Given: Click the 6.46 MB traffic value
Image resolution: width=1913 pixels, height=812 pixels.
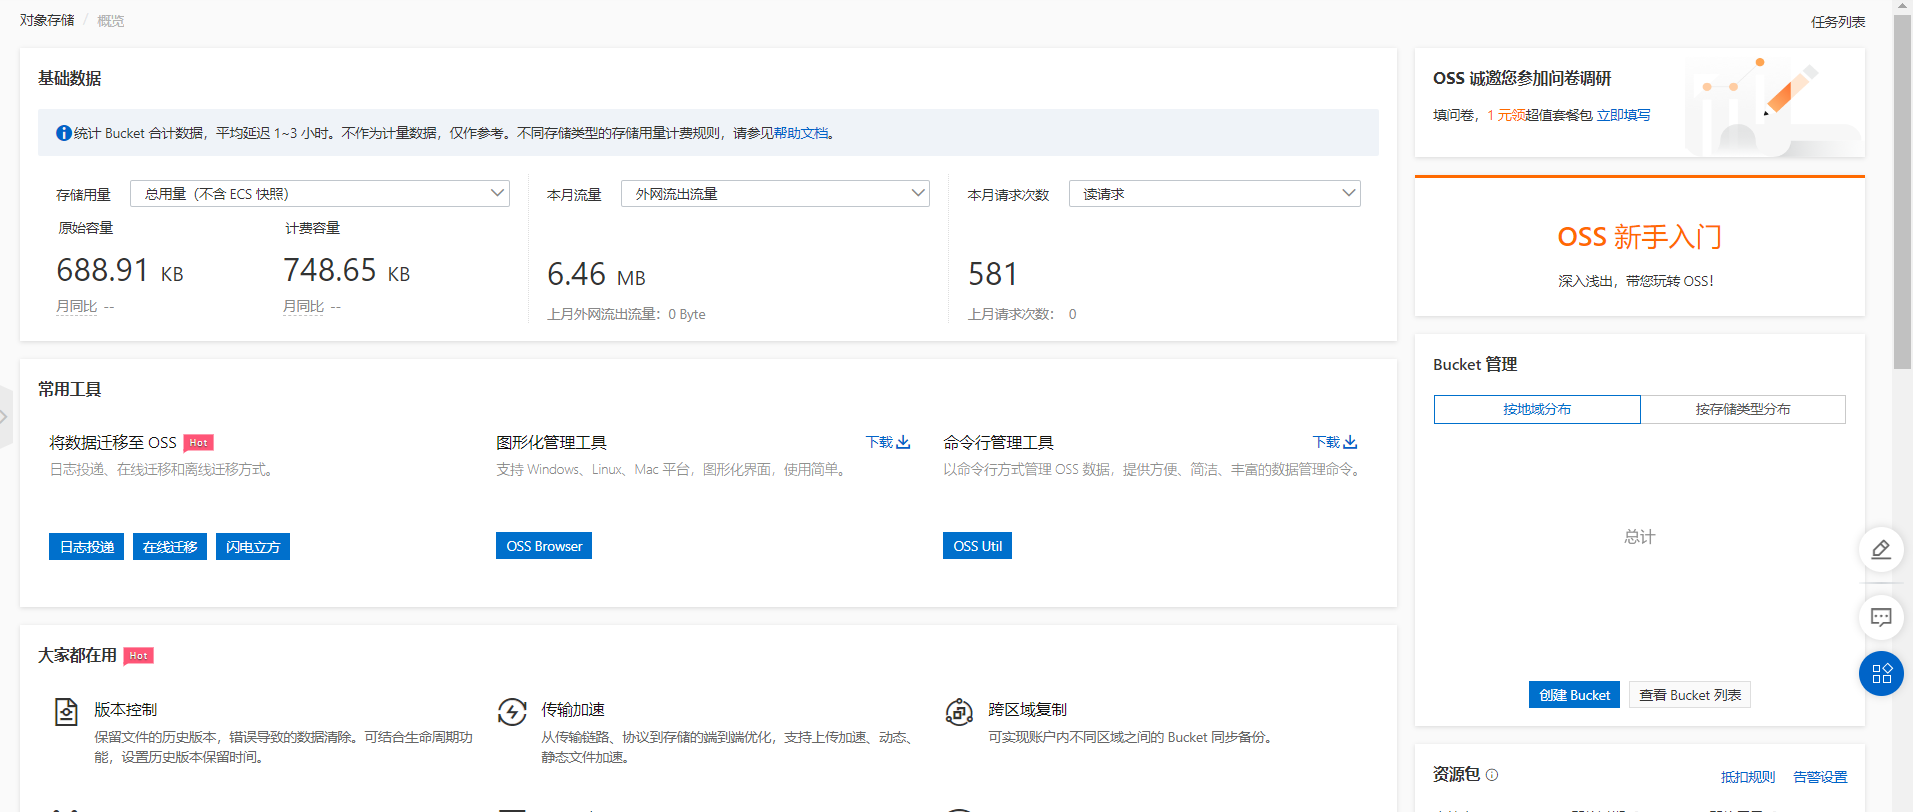Looking at the screenshot, I should 597,274.
